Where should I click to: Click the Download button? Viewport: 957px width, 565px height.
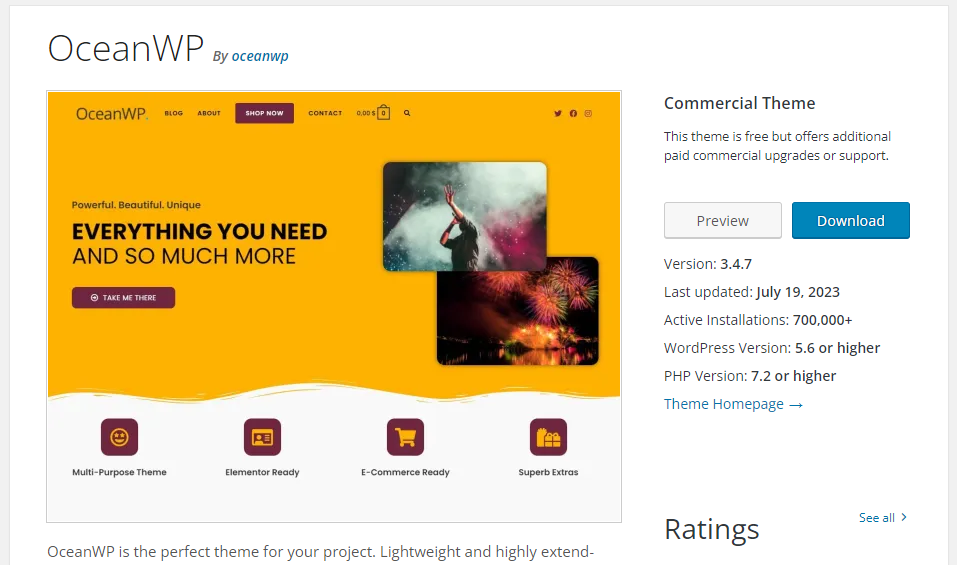850,220
